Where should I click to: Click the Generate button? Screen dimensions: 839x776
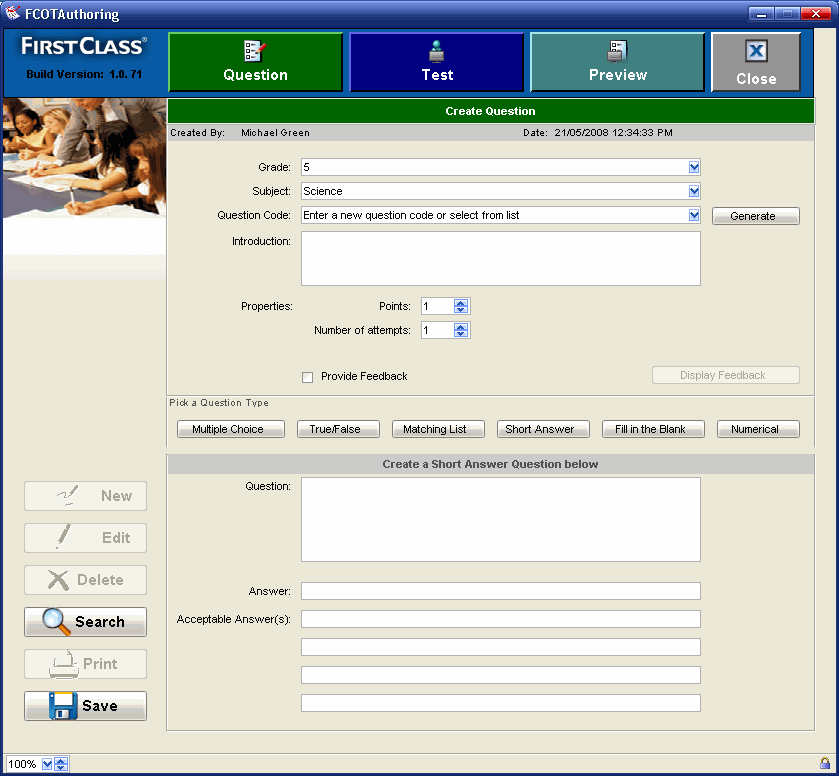pyautogui.click(x=755, y=216)
